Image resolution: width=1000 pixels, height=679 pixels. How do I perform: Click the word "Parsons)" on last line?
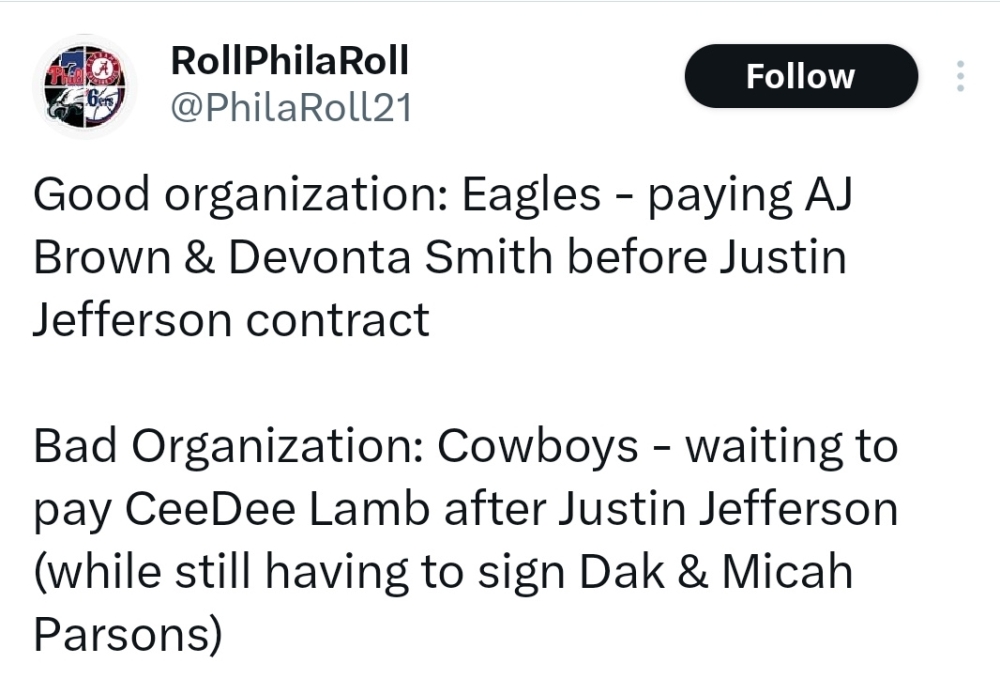pos(127,636)
